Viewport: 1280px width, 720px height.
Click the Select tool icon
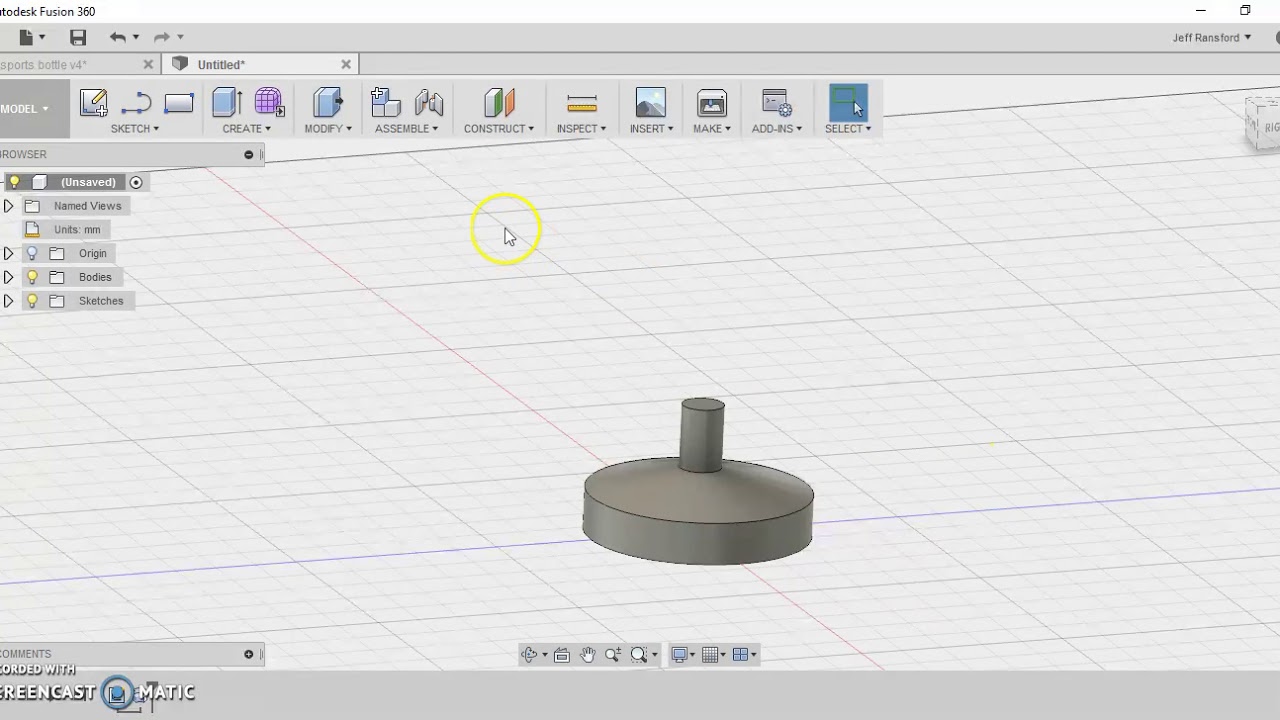[x=848, y=103]
